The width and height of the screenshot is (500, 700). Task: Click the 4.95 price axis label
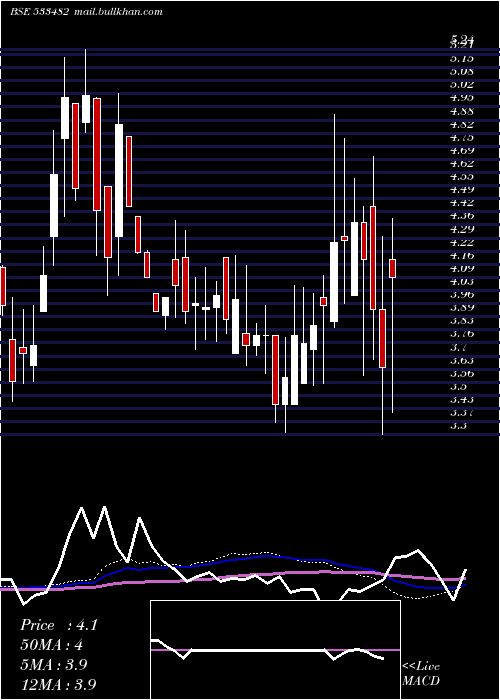462,98
